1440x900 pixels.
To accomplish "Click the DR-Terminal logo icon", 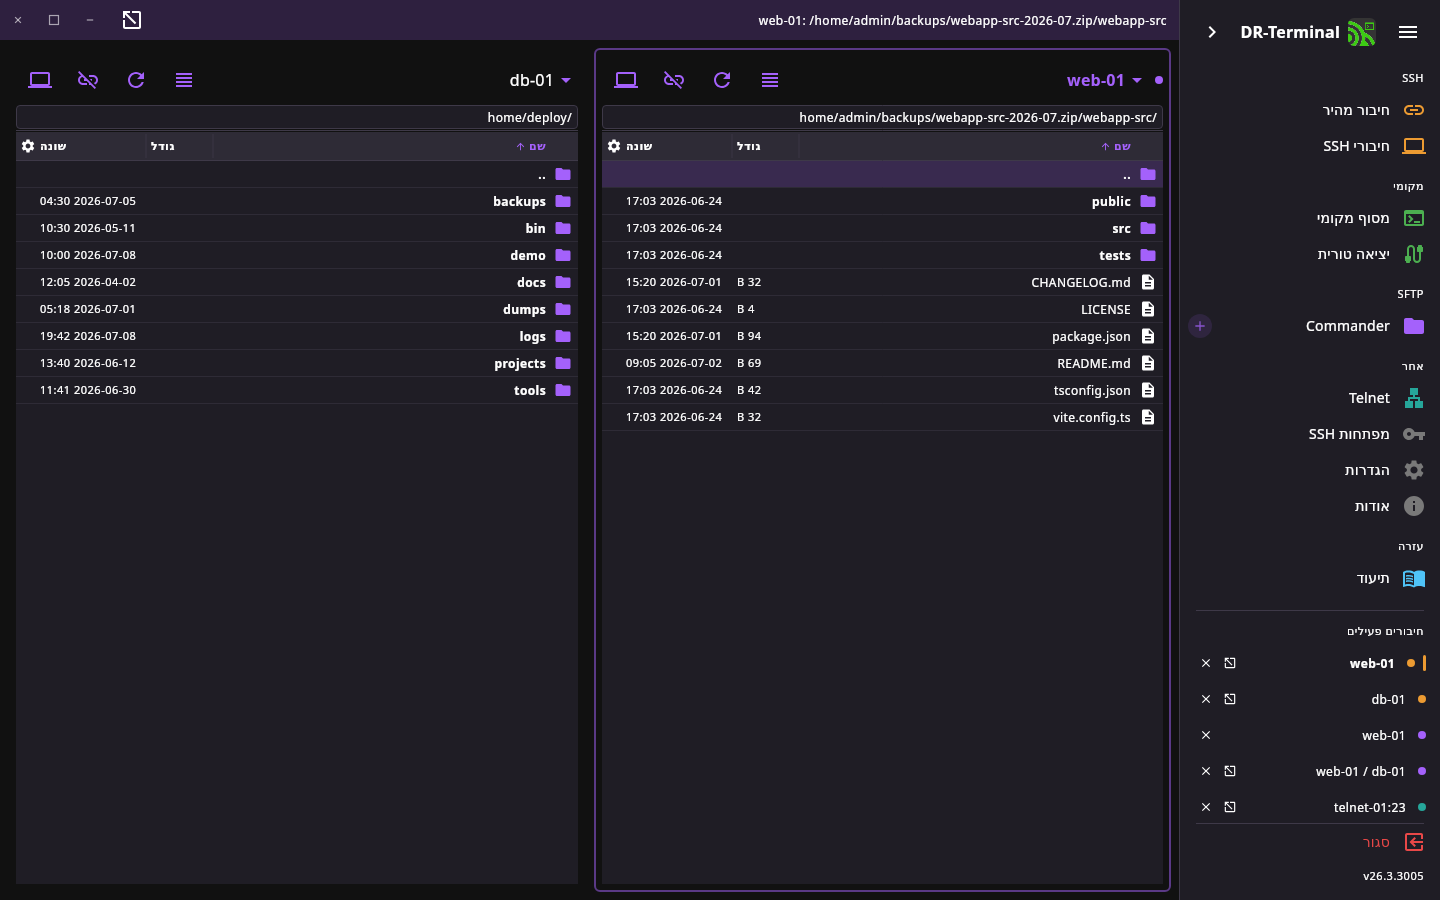I will (x=1361, y=33).
